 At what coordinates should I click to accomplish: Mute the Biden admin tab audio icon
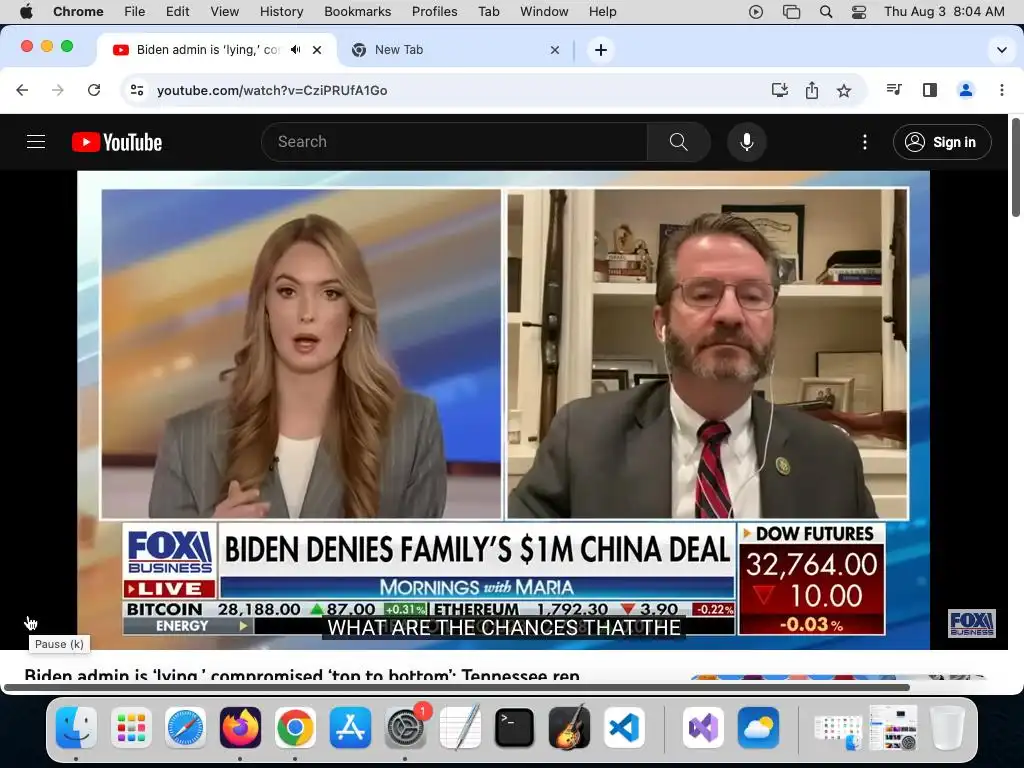point(296,50)
